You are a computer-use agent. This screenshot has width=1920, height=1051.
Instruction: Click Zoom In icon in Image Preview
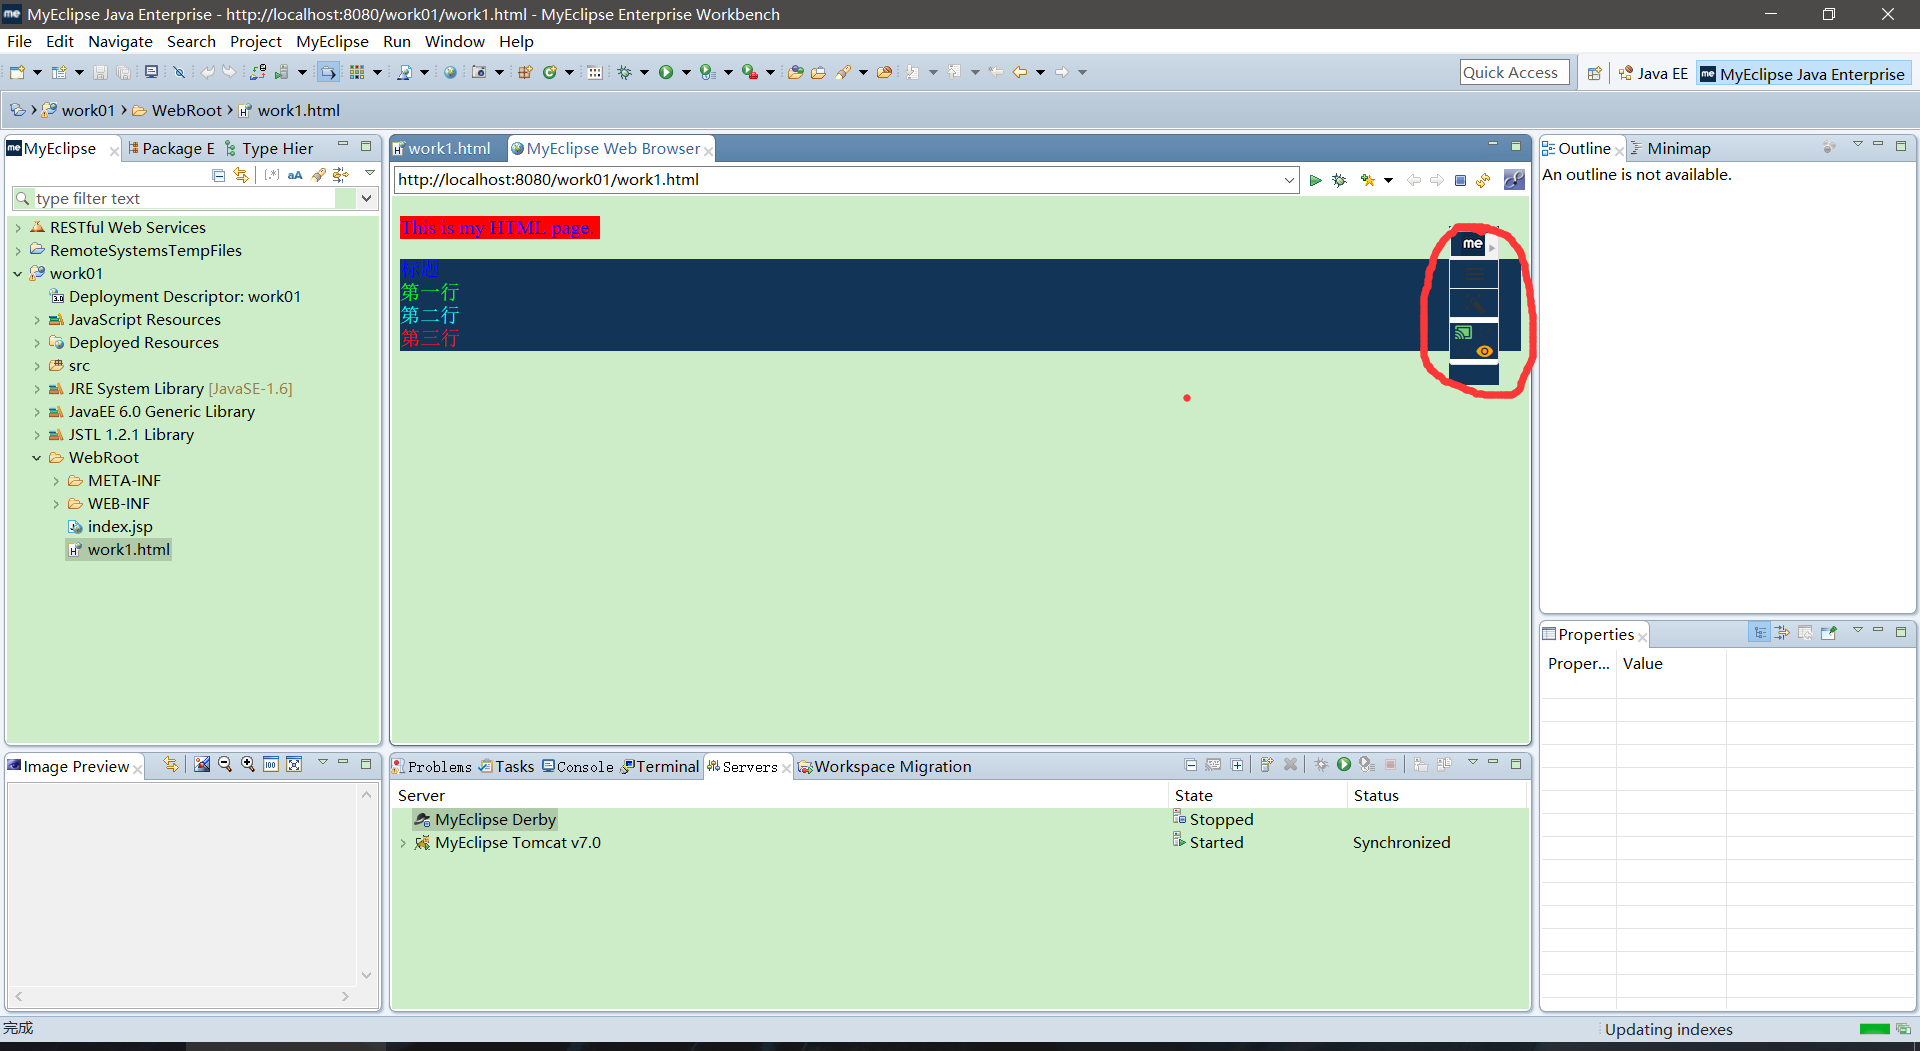click(x=248, y=764)
